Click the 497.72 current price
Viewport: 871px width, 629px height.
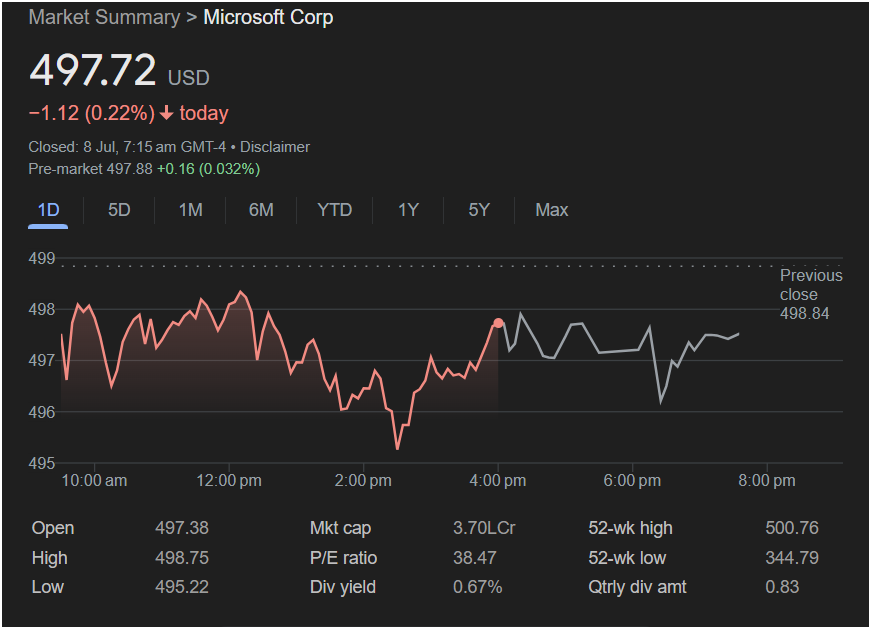(93, 70)
